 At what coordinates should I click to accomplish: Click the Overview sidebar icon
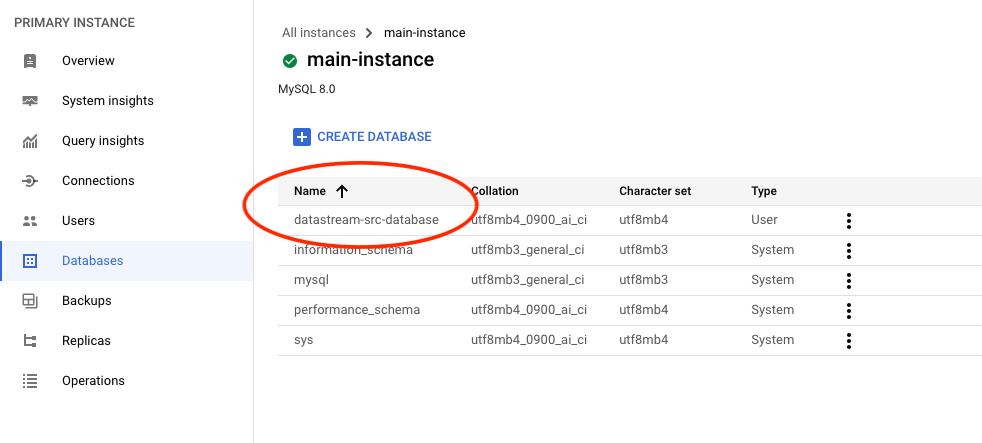[30, 61]
